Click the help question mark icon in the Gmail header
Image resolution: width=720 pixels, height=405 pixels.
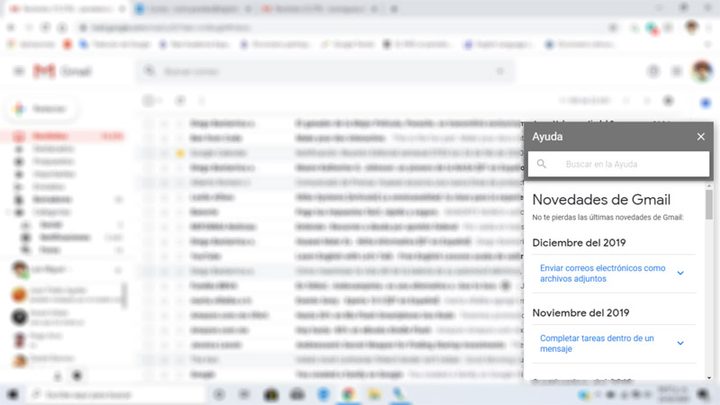[653, 71]
